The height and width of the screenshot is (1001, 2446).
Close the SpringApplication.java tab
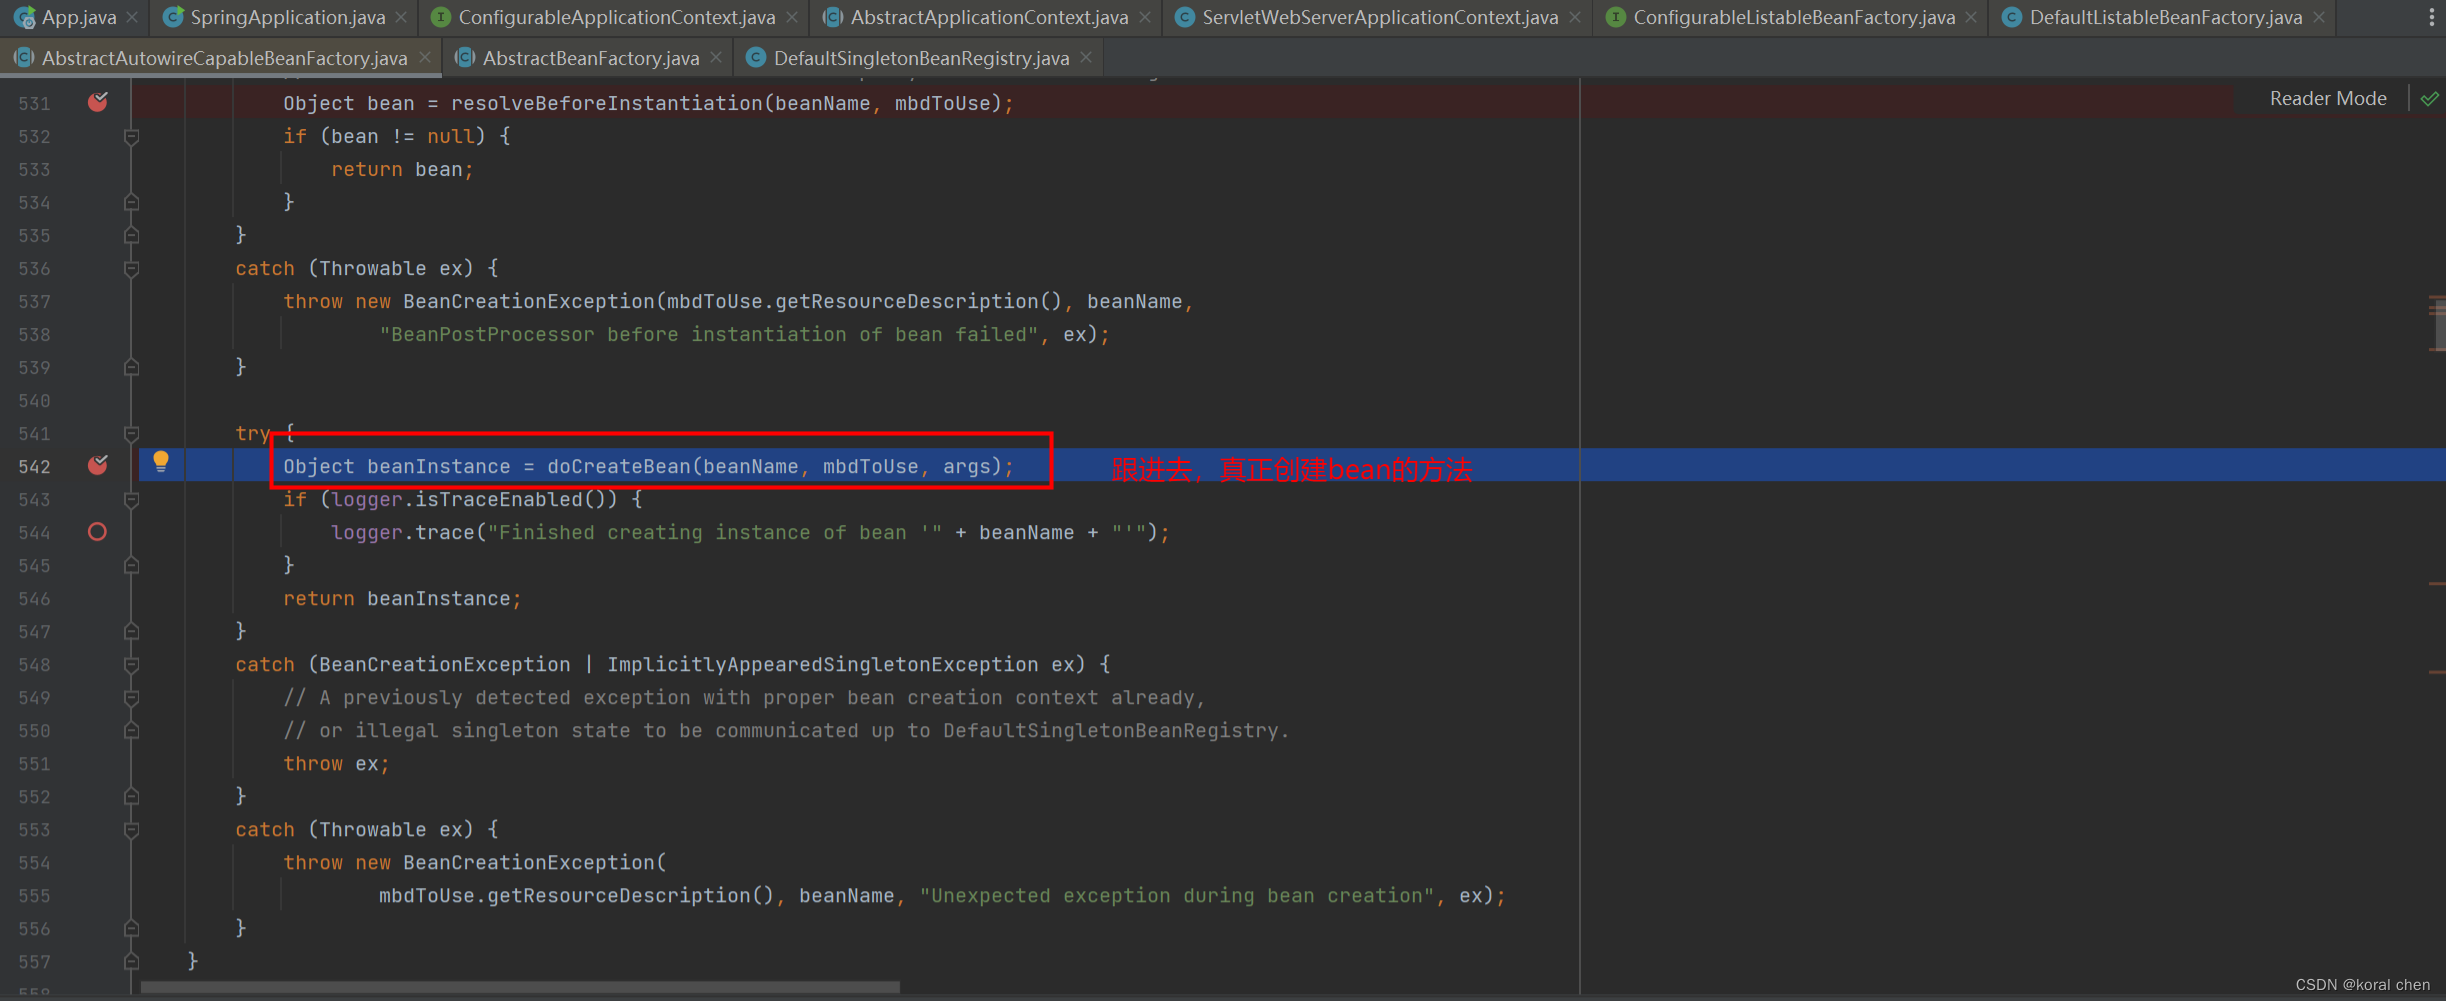[401, 17]
